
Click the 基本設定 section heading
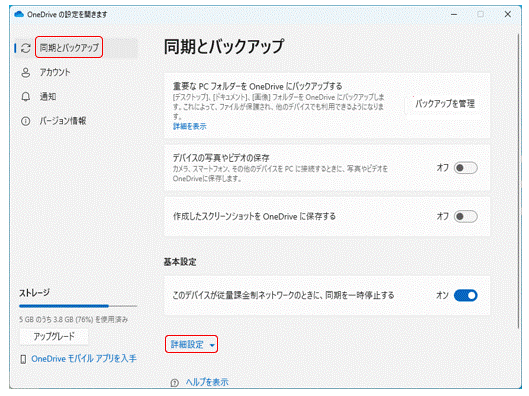pyautogui.click(x=180, y=262)
